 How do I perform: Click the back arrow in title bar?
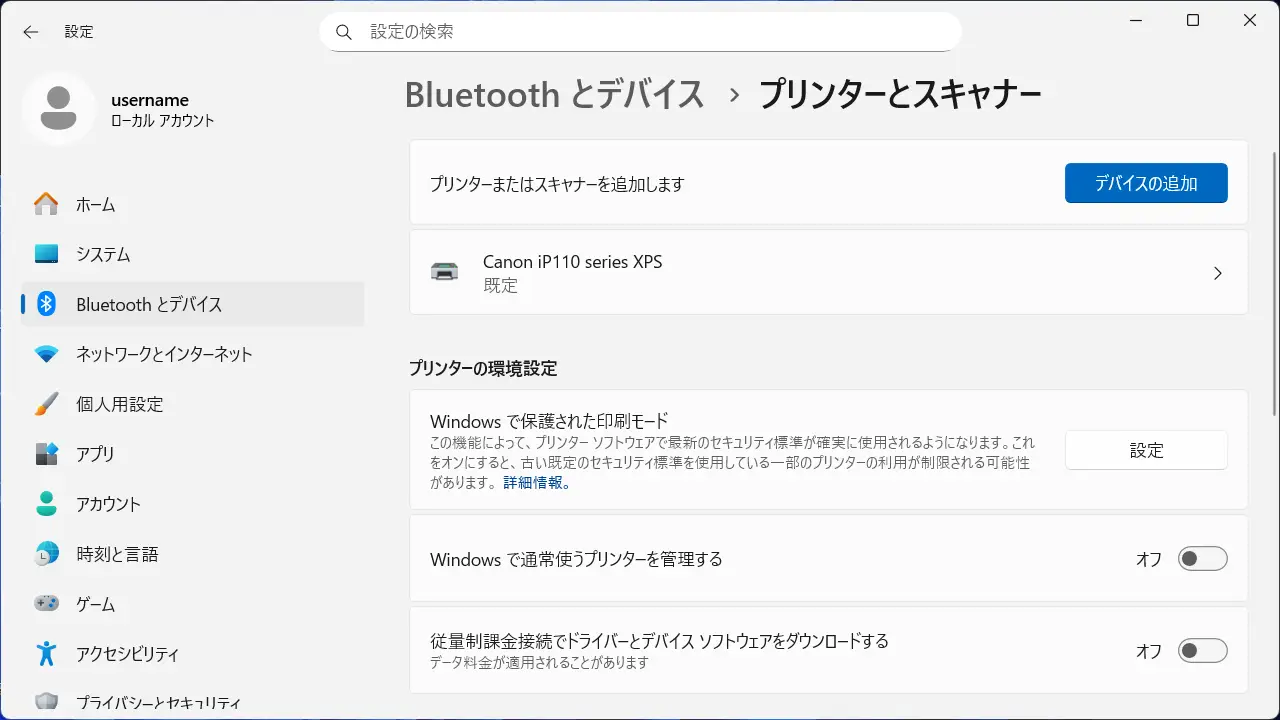[x=31, y=32]
